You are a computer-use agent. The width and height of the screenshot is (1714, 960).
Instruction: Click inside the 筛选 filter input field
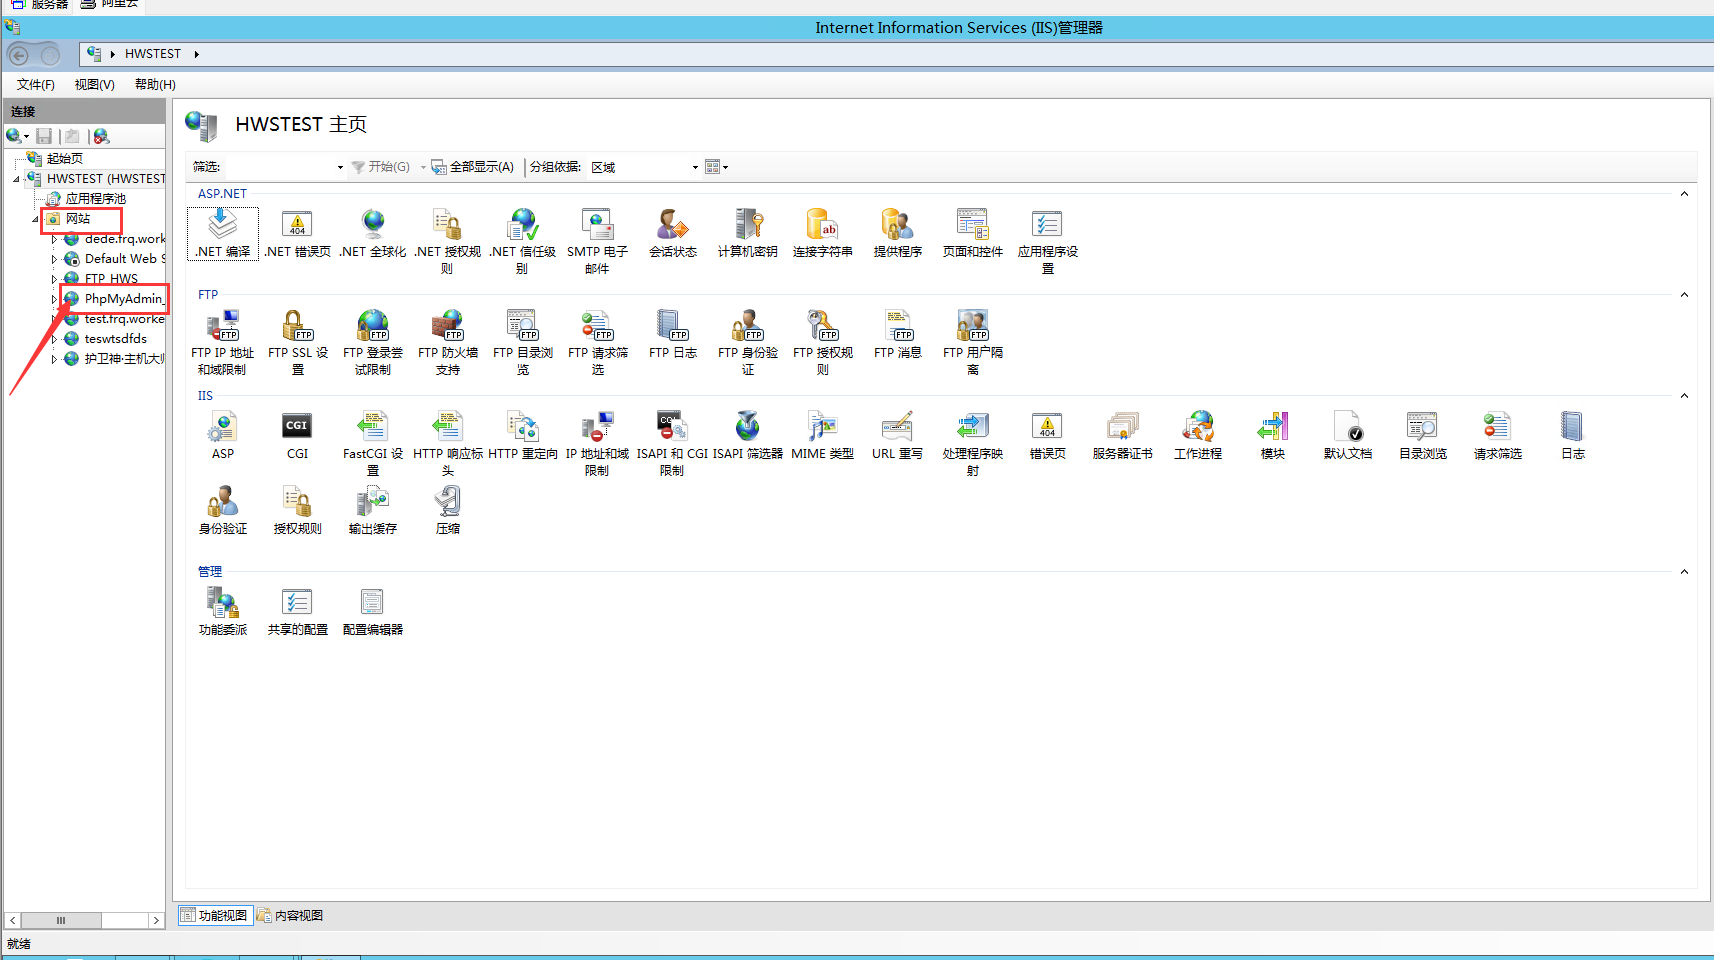[x=280, y=167]
